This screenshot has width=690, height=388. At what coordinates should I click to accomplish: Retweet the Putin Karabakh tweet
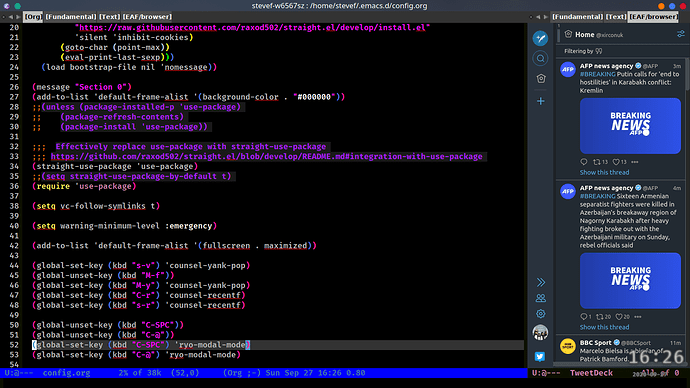pos(600,162)
